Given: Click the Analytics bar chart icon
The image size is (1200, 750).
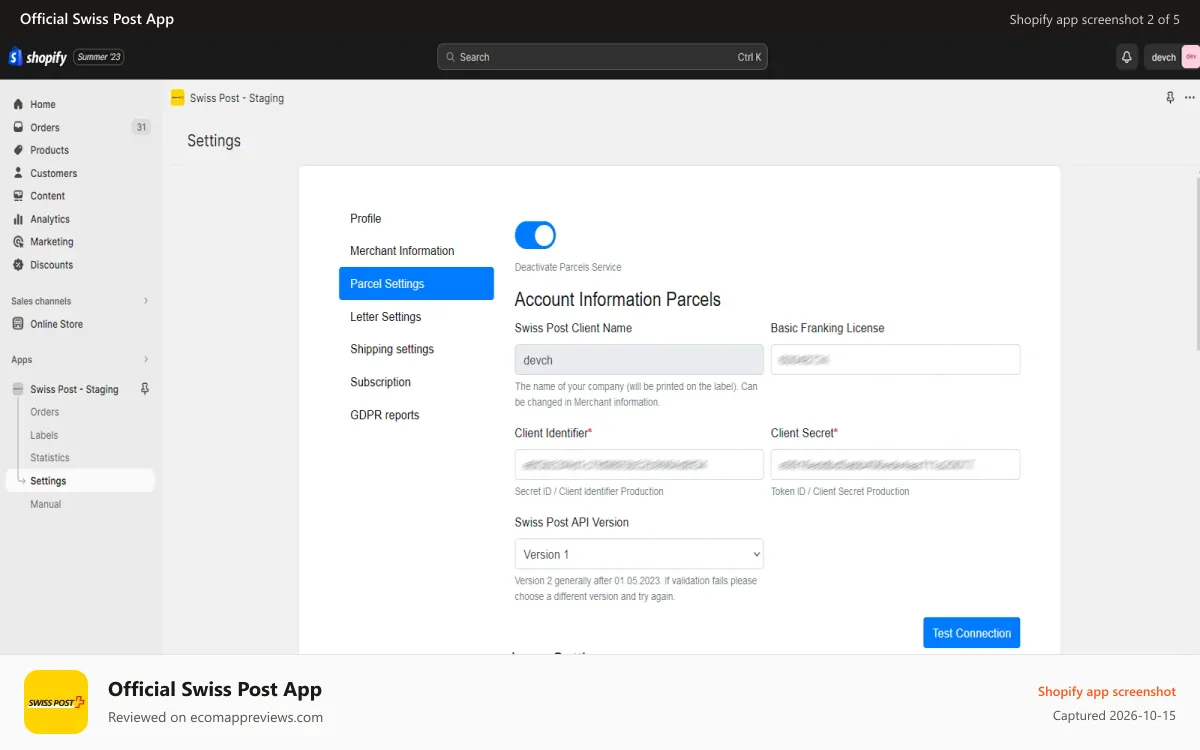Looking at the screenshot, I should pos(18,219).
